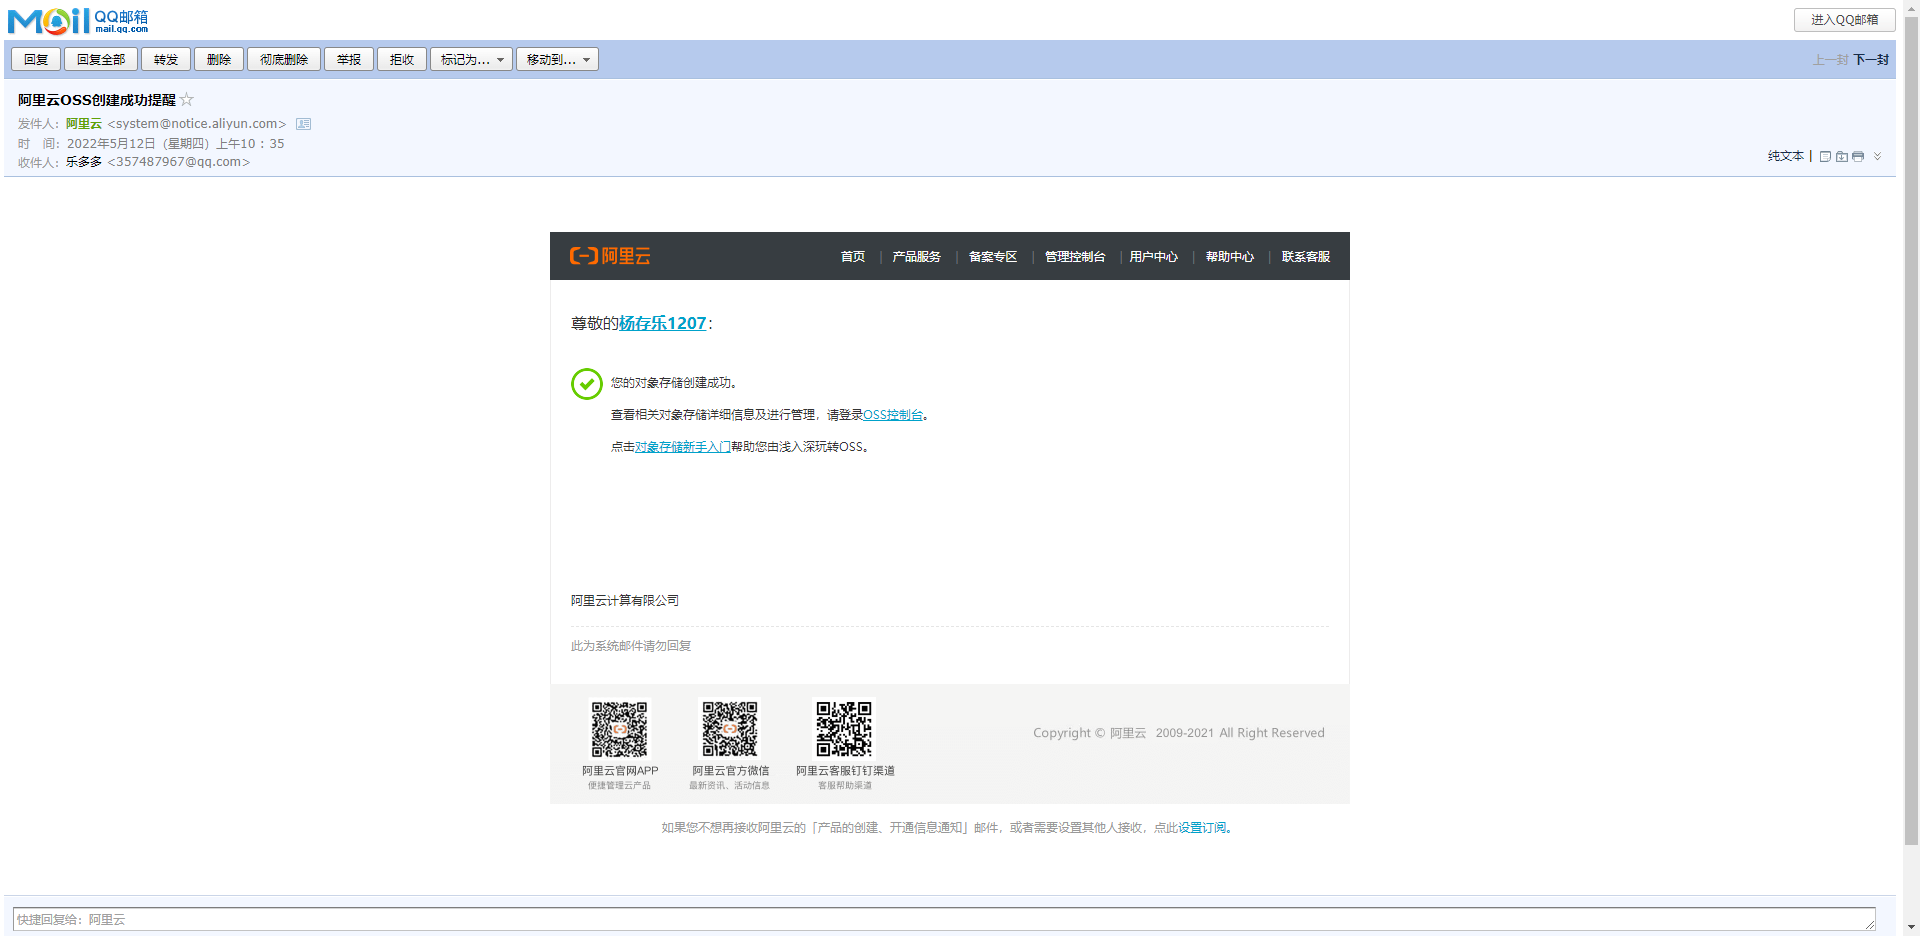Click the 阿里云官网APP QR code
The height and width of the screenshot is (936, 1920).
[x=620, y=728]
